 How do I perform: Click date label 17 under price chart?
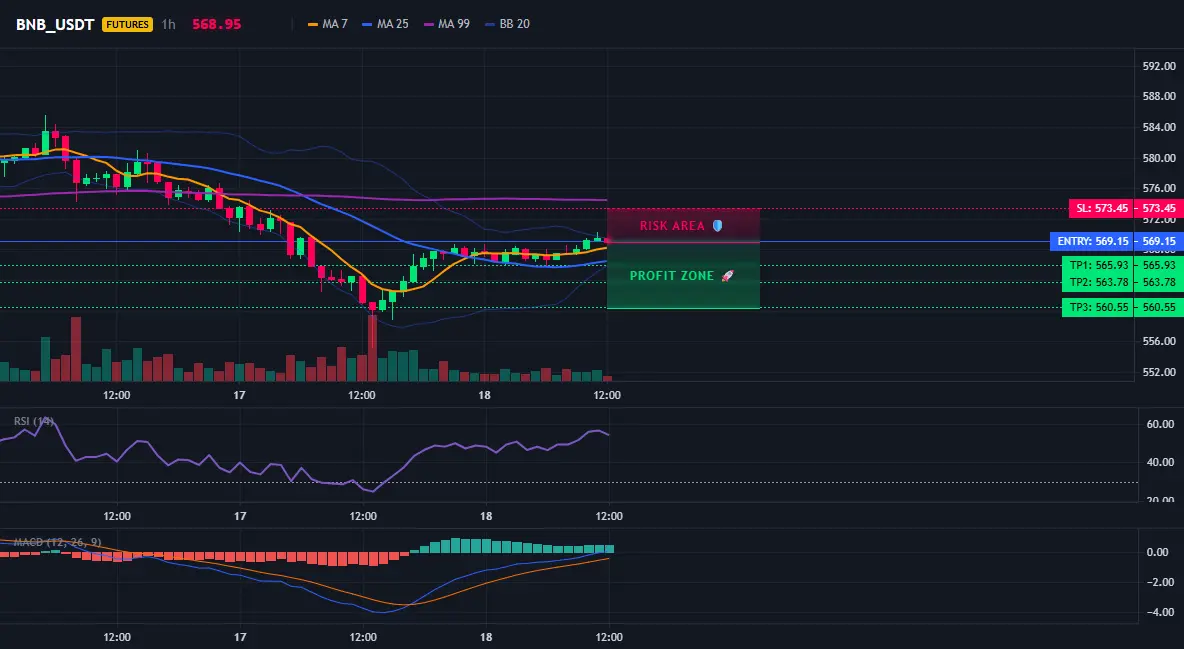[239, 395]
